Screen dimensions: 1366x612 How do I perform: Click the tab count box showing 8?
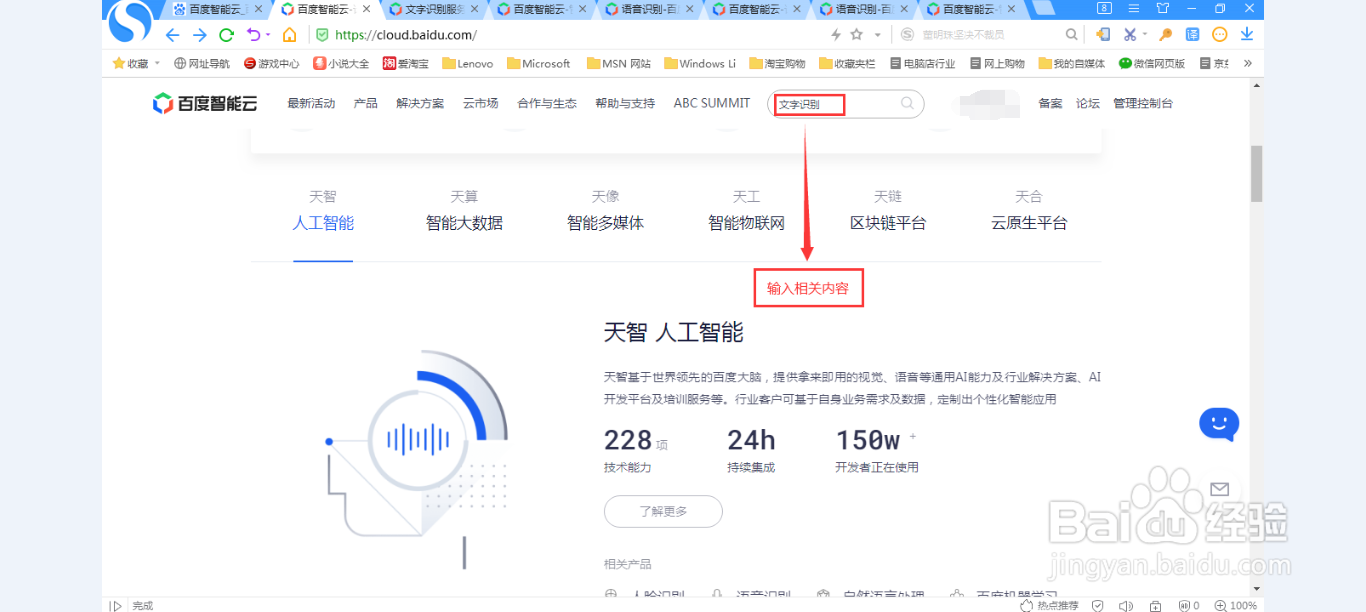[1104, 8]
